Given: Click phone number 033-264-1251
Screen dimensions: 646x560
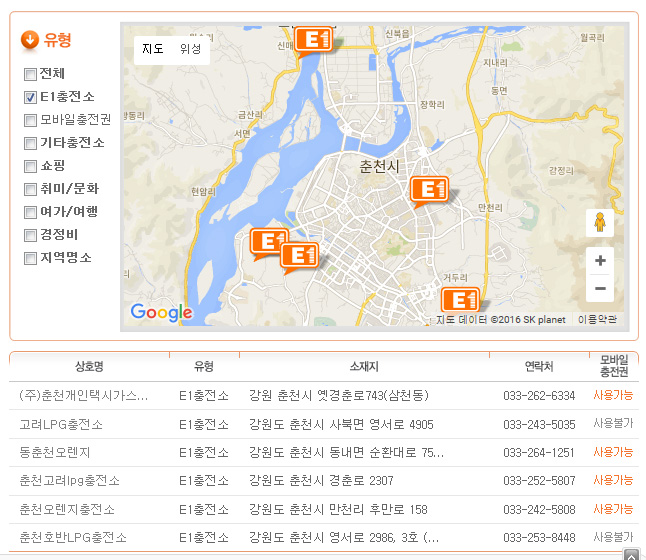Looking at the screenshot, I should click(539, 452).
